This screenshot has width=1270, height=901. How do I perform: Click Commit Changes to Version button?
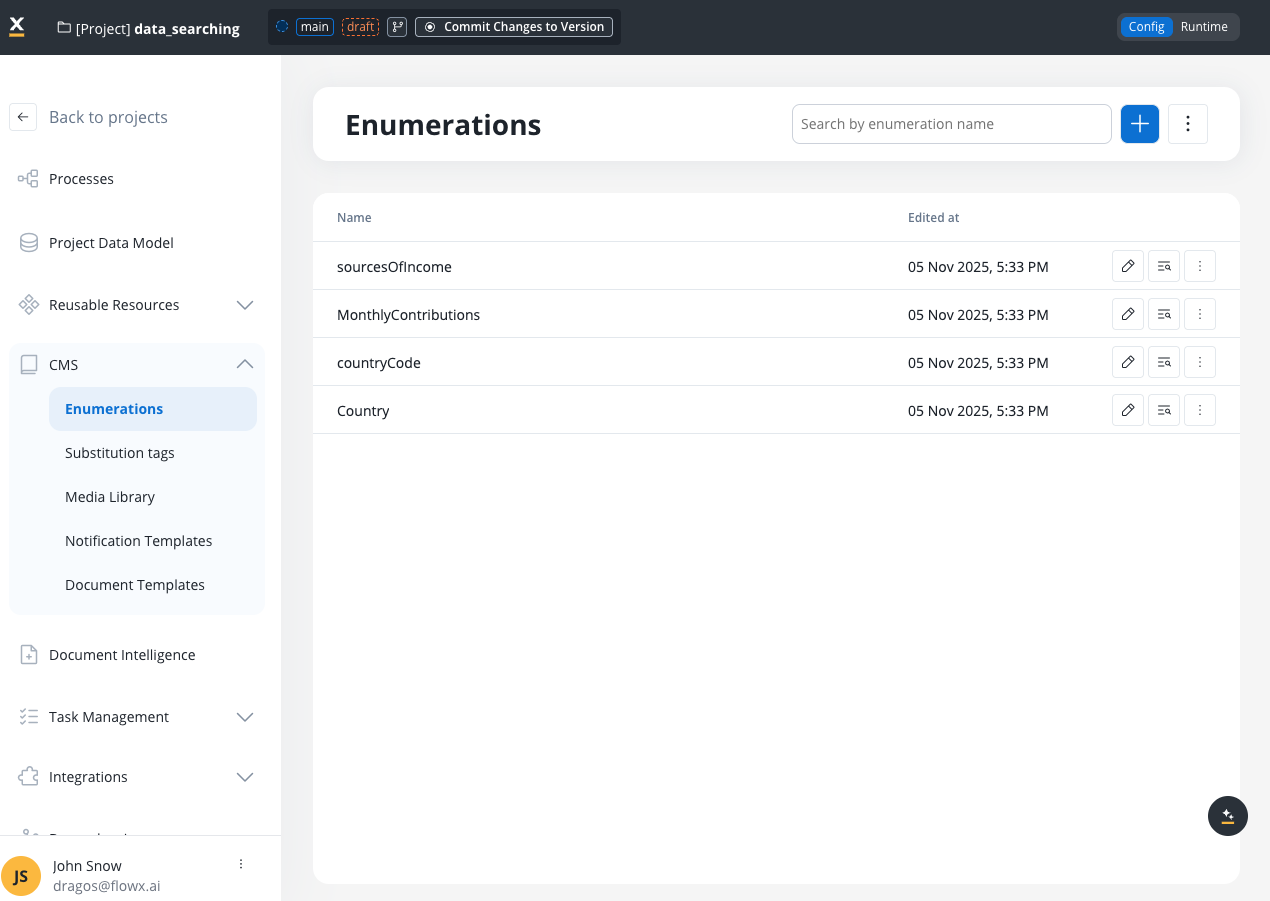tap(515, 27)
